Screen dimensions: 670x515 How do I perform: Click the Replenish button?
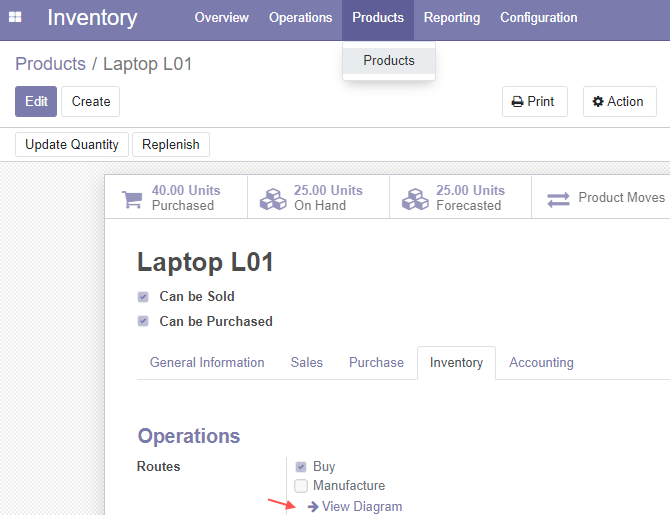click(x=171, y=144)
